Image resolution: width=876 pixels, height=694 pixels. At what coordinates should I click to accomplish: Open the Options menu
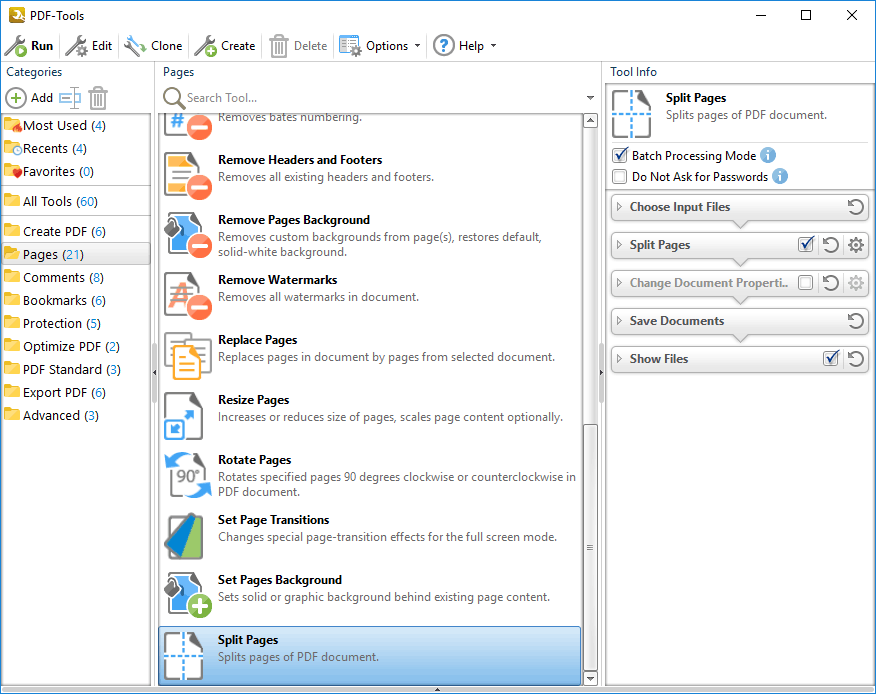380,46
